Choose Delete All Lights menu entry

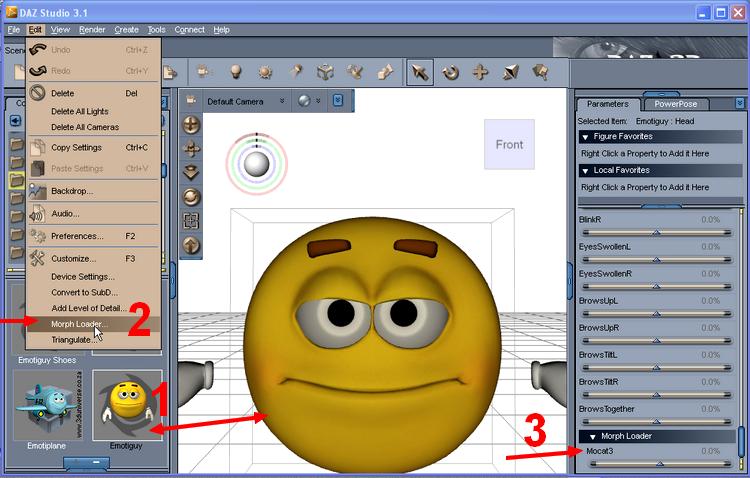pos(93,111)
